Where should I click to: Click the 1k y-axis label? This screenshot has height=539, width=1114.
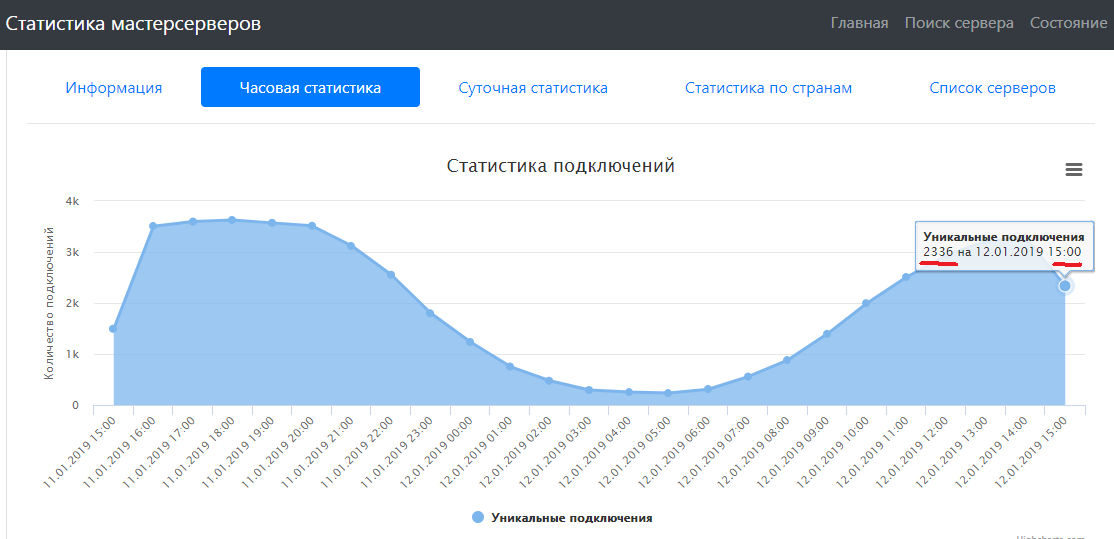pyautogui.click(x=72, y=354)
